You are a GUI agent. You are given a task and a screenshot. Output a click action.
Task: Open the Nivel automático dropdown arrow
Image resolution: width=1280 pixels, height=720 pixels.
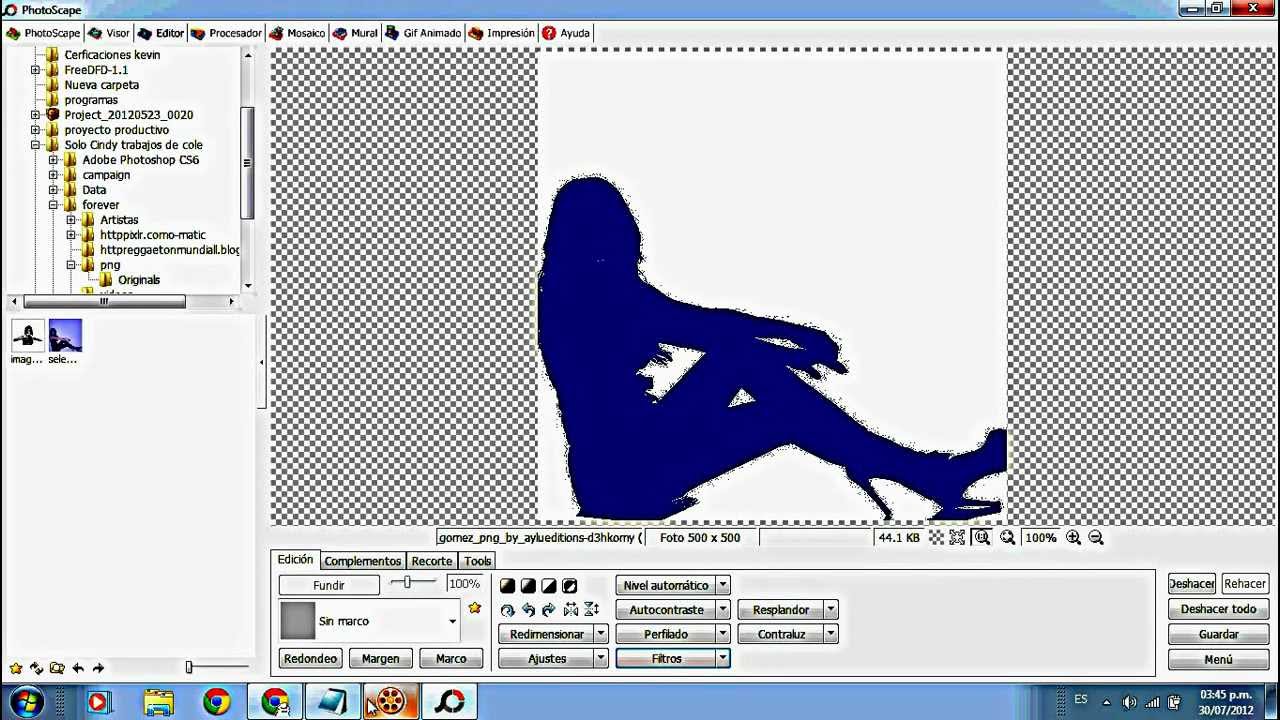(x=723, y=586)
